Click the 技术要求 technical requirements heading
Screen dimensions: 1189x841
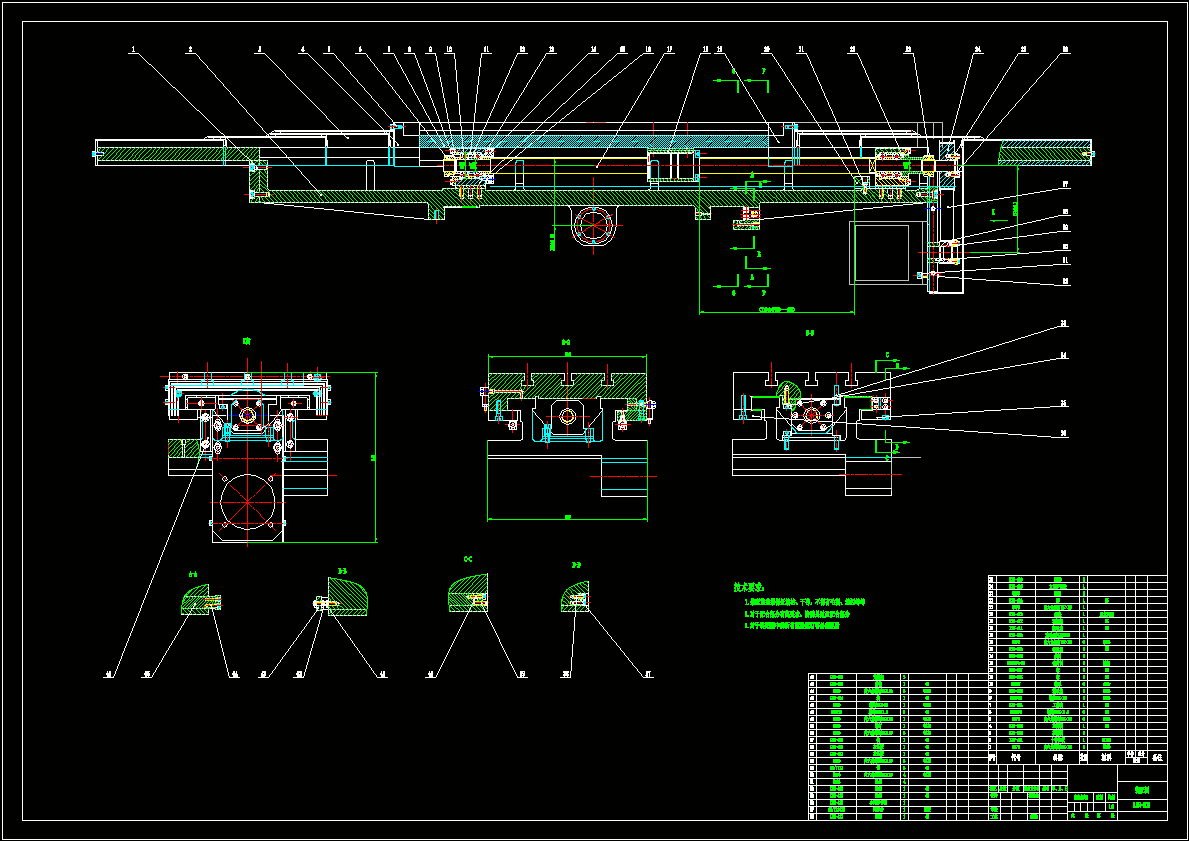pos(748,587)
